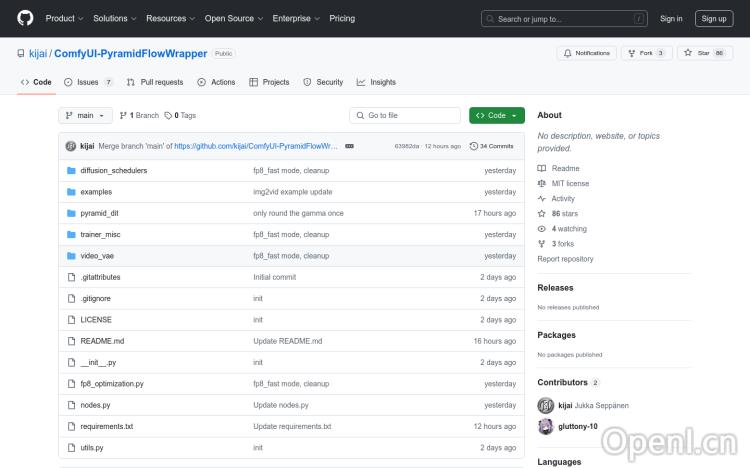Viewport: 750px width, 468px height.
Task: Click the Sign up button
Action: (714, 18)
